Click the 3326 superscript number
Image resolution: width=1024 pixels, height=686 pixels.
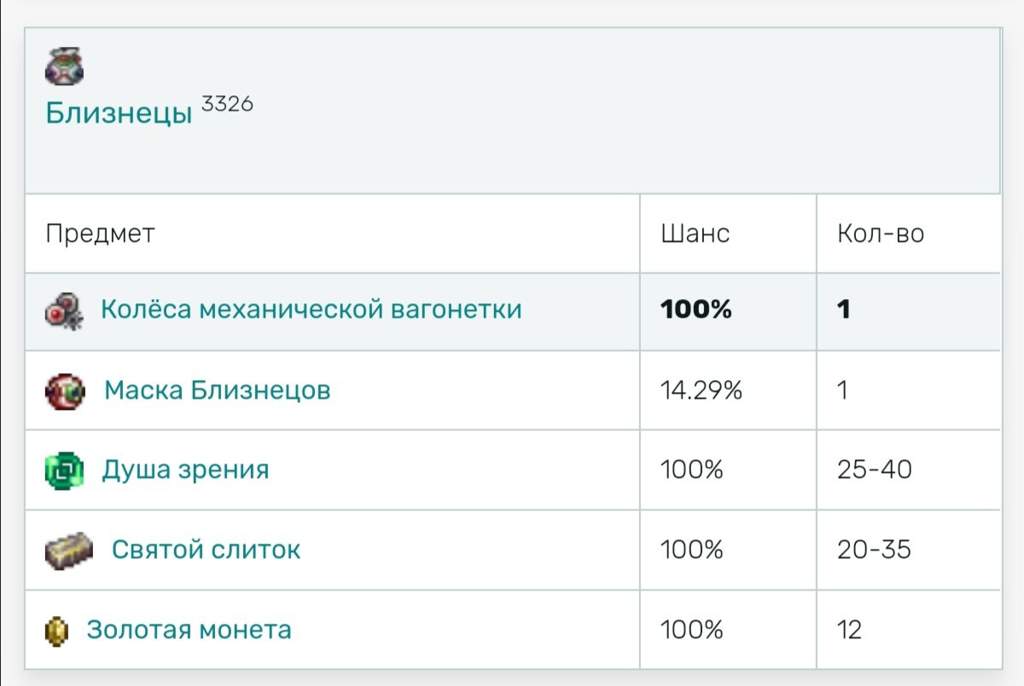pos(227,103)
